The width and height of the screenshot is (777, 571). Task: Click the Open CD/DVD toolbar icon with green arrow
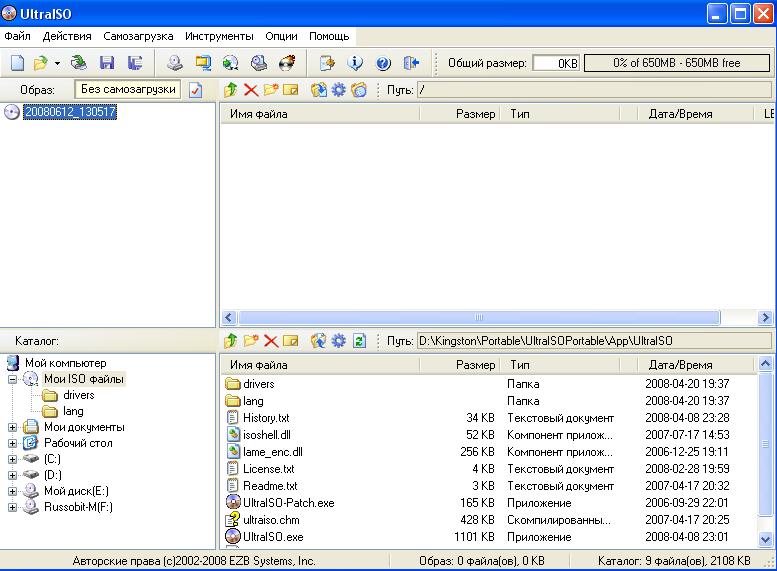click(x=78, y=63)
